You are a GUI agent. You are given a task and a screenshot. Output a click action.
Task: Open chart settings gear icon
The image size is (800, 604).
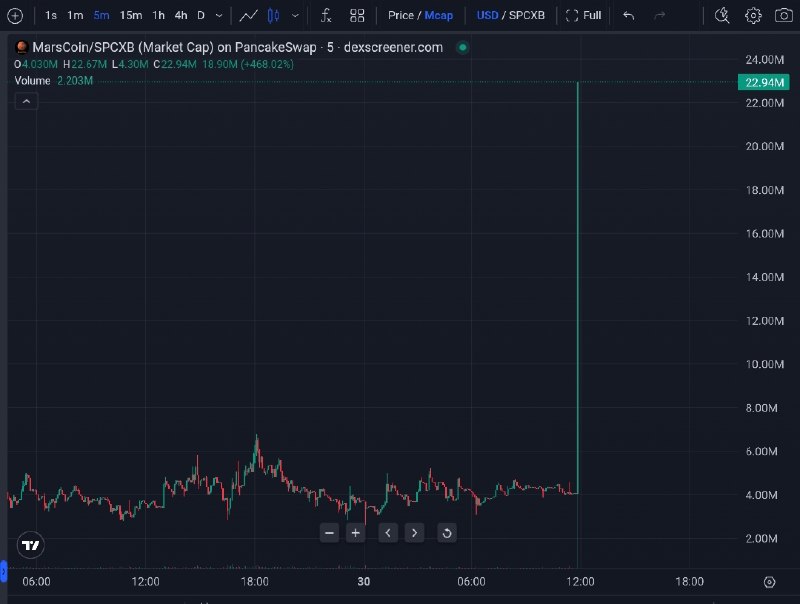pyautogui.click(x=753, y=15)
